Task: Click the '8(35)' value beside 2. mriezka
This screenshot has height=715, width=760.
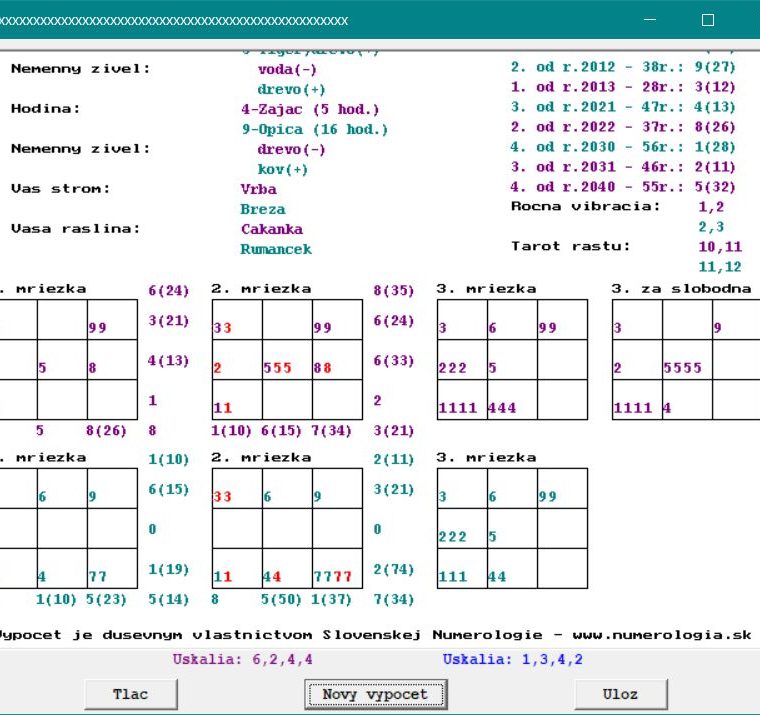Action: click(x=393, y=290)
